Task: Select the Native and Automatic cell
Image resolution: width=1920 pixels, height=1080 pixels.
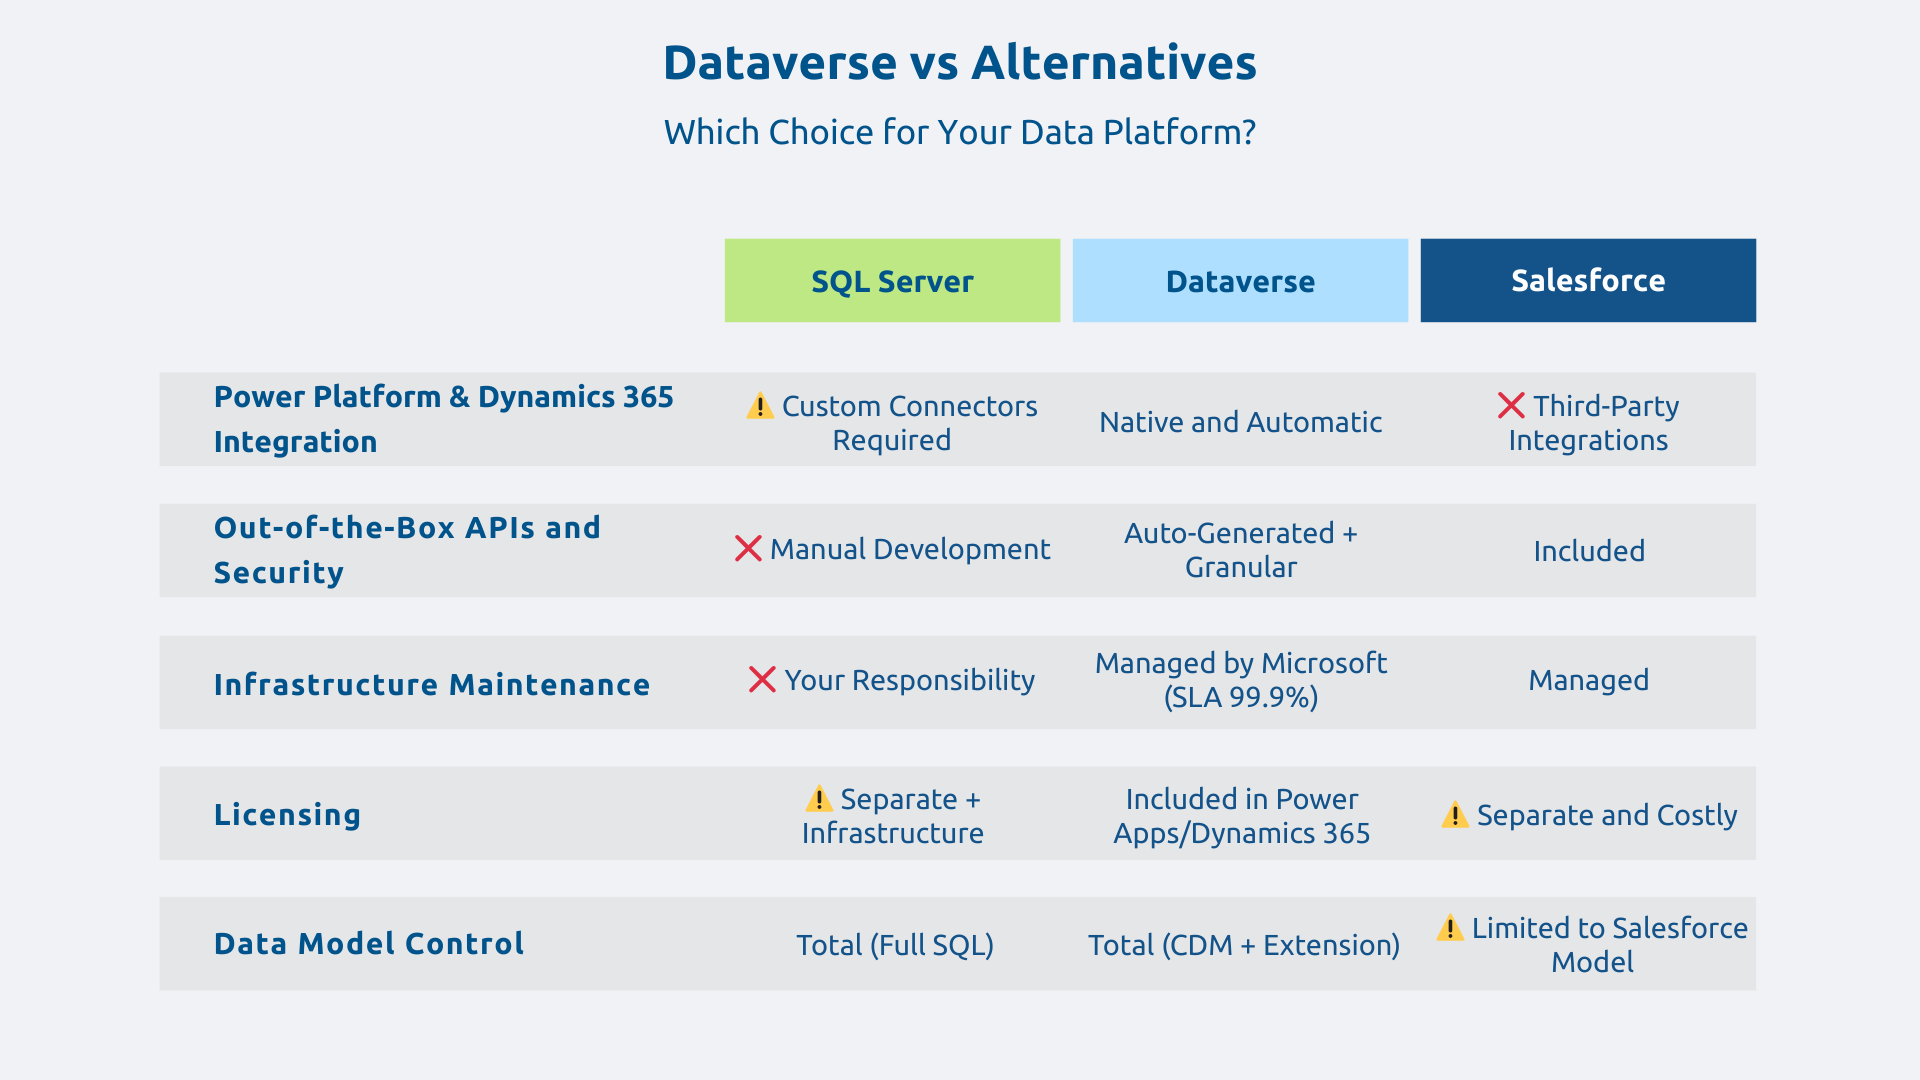Action: pos(1240,421)
